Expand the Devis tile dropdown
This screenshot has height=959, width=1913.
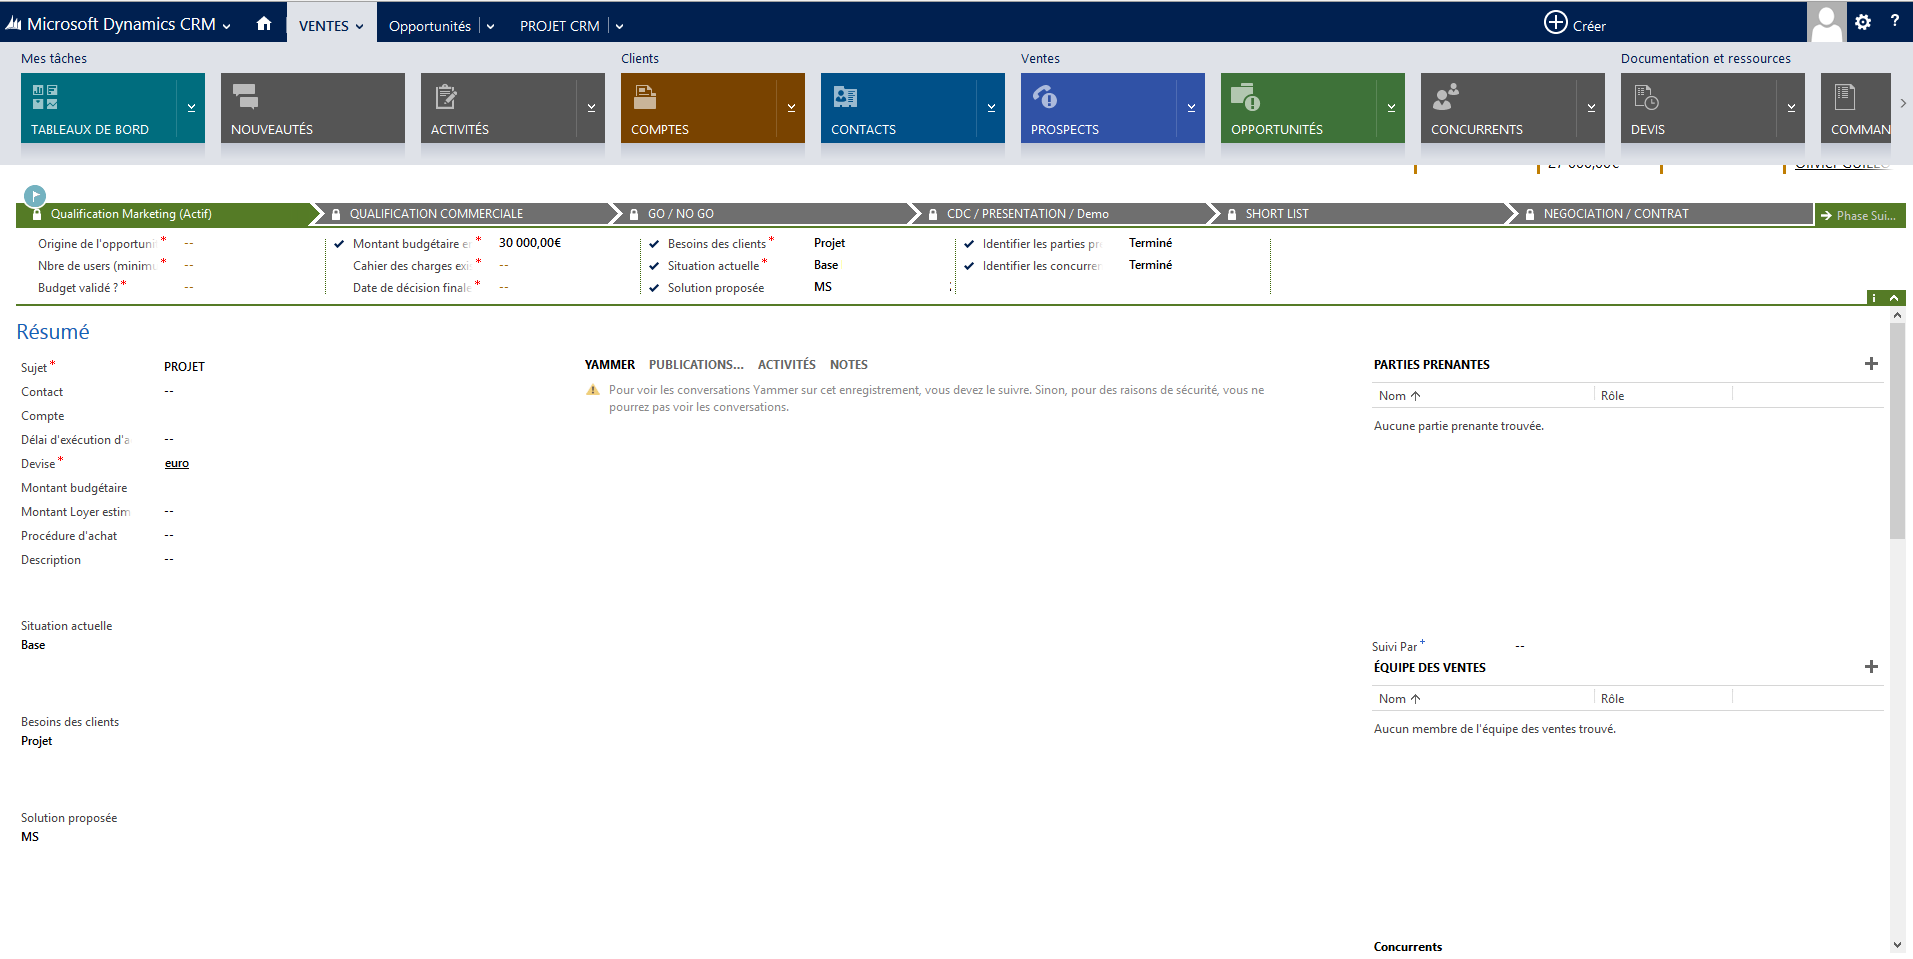(1791, 107)
